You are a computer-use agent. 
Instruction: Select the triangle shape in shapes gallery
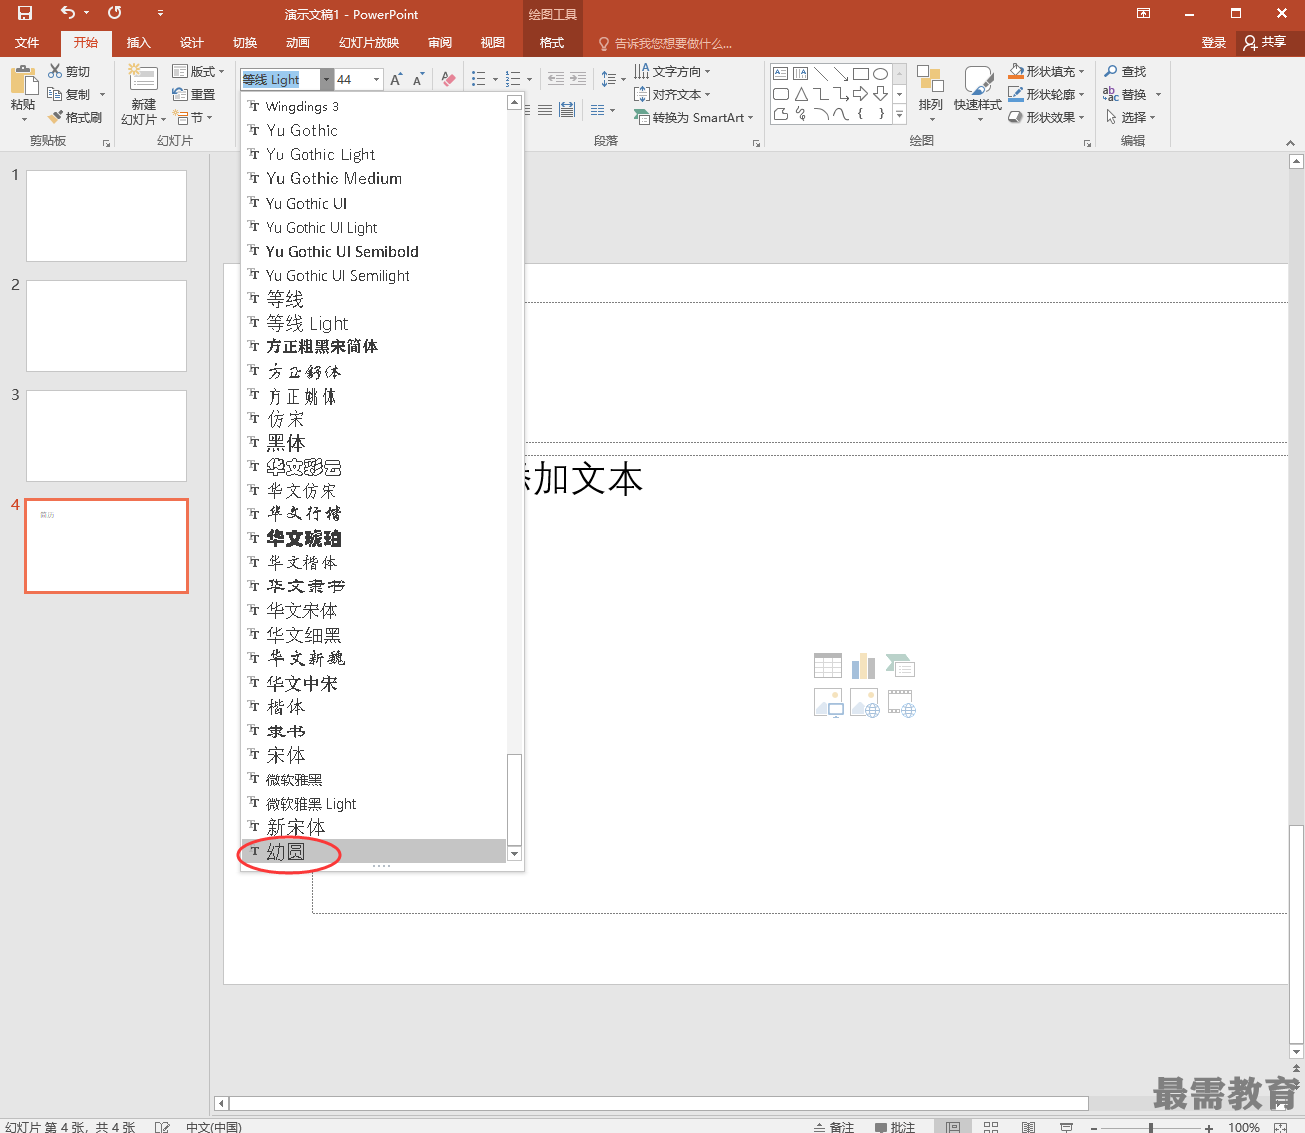(801, 94)
